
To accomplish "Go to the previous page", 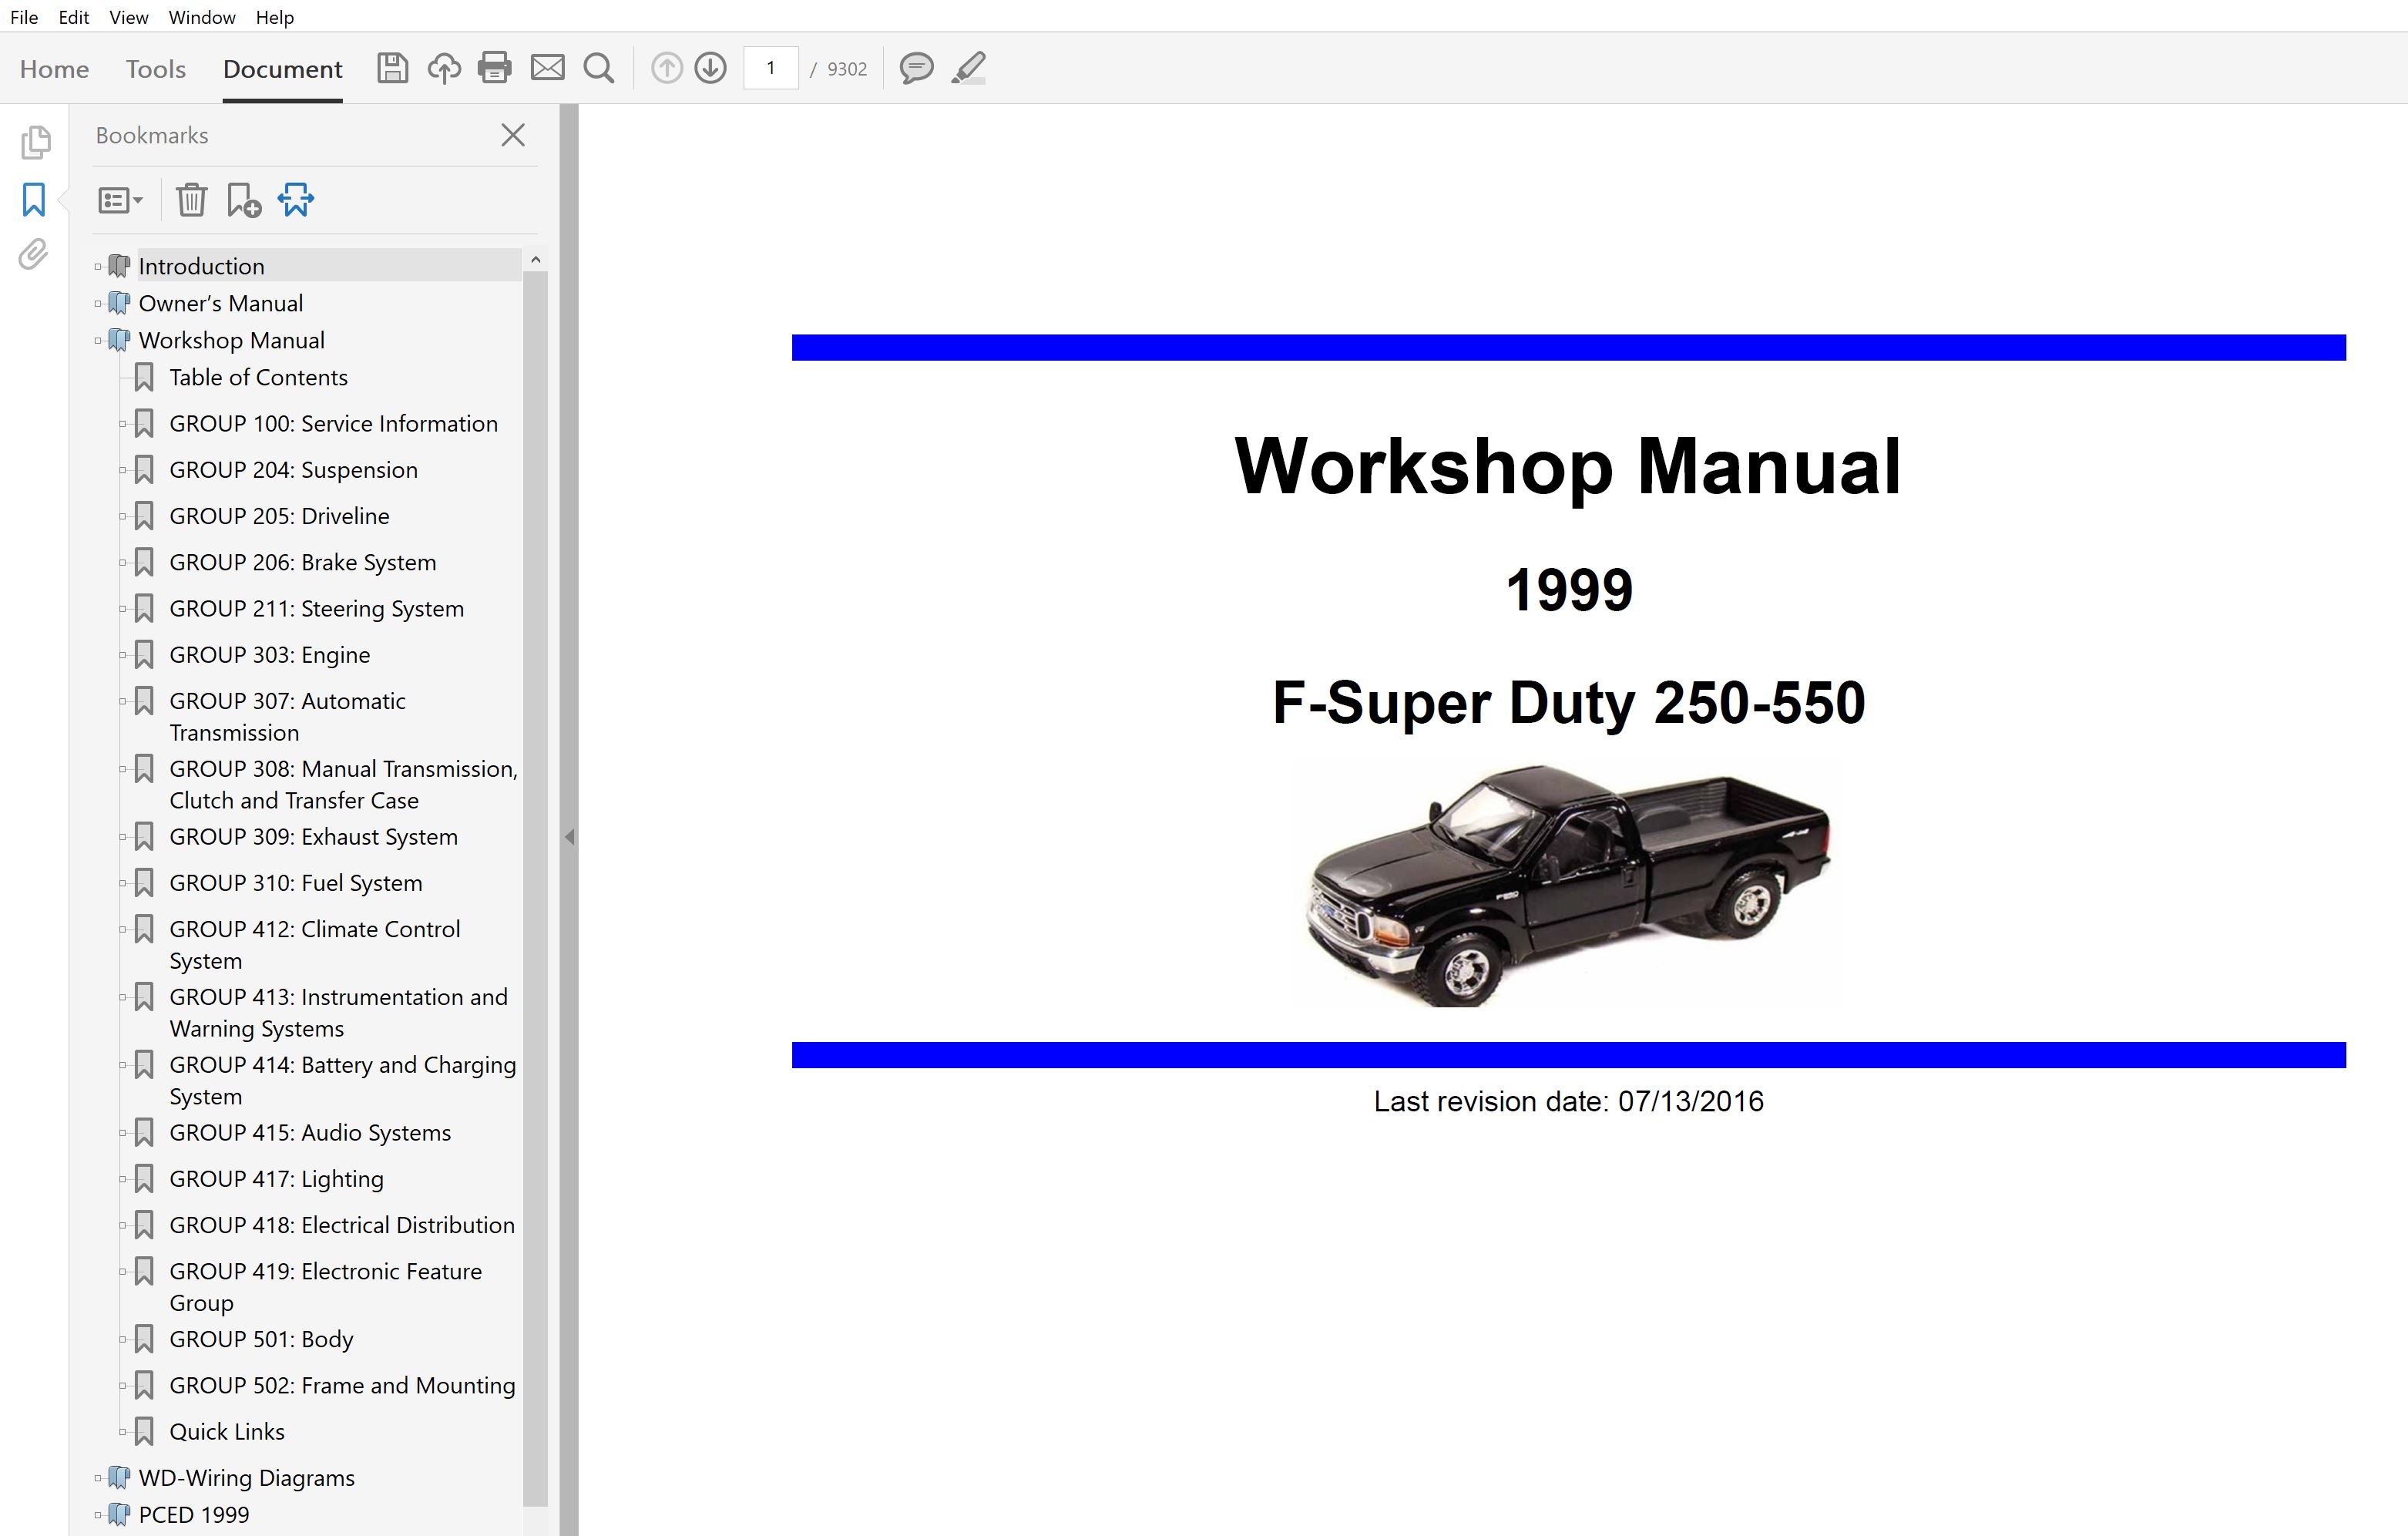I will (x=666, y=68).
